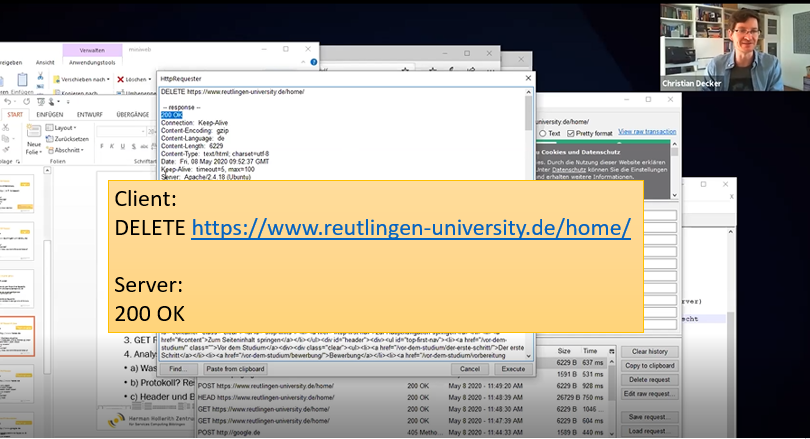The width and height of the screenshot is (810, 439).
Task: Click the copy icon in PowerPoint clipboard group
Action: [x=6, y=139]
